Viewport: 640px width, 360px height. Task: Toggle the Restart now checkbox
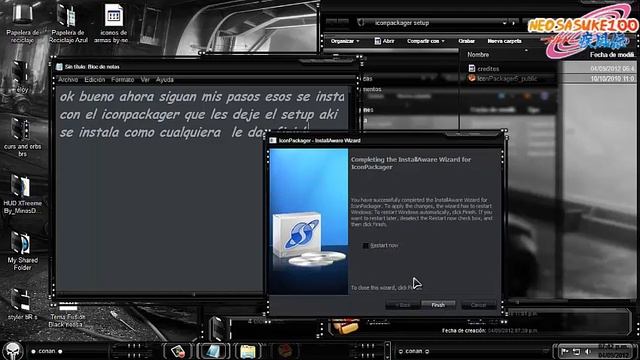pyautogui.click(x=365, y=246)
